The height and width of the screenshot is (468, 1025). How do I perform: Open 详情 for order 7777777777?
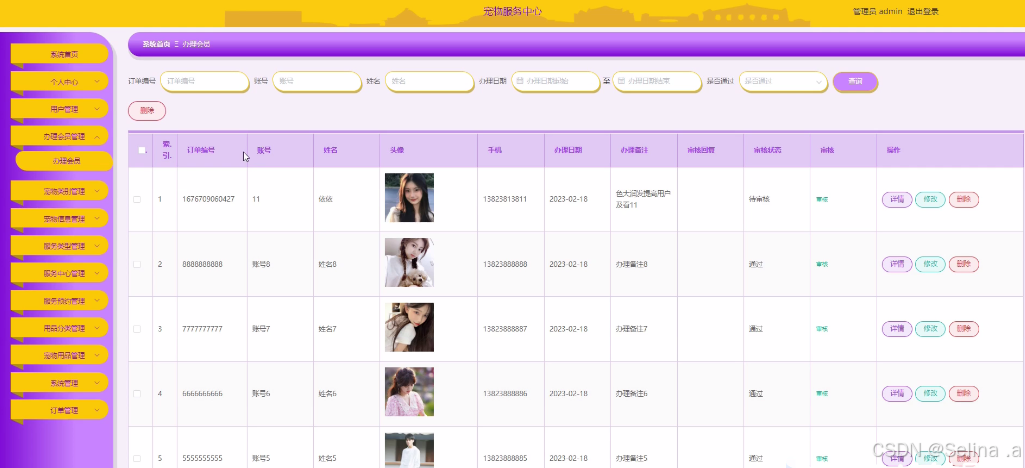click(897, 329)
